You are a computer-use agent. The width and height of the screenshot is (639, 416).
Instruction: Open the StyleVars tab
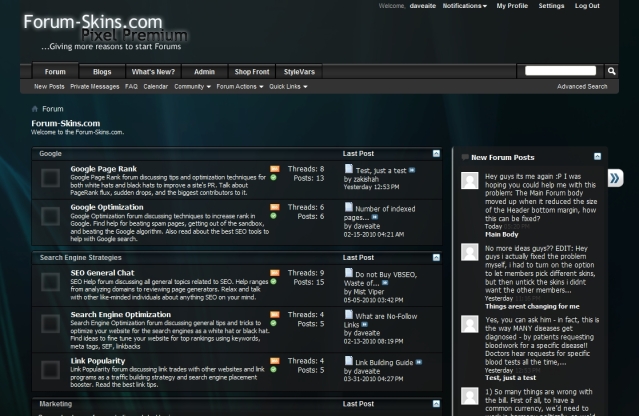click(299, 72)
